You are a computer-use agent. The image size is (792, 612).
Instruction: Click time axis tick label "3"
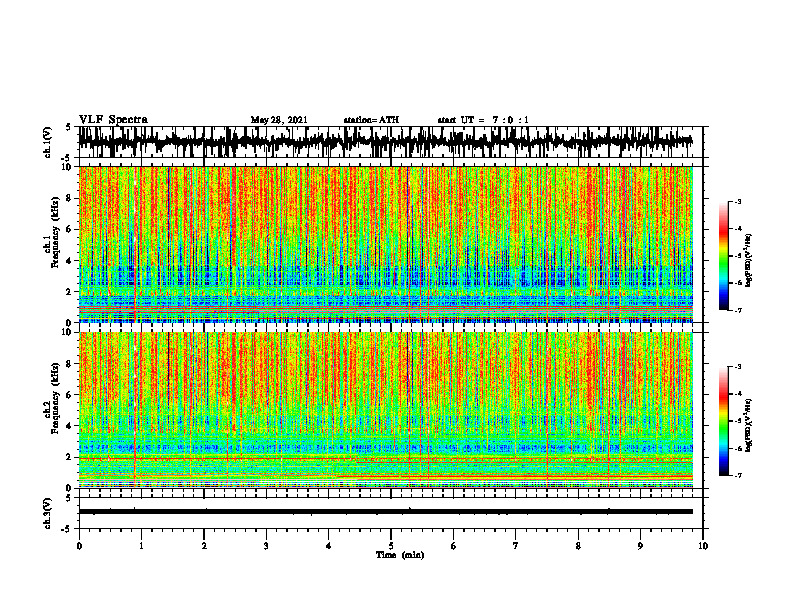266,546
